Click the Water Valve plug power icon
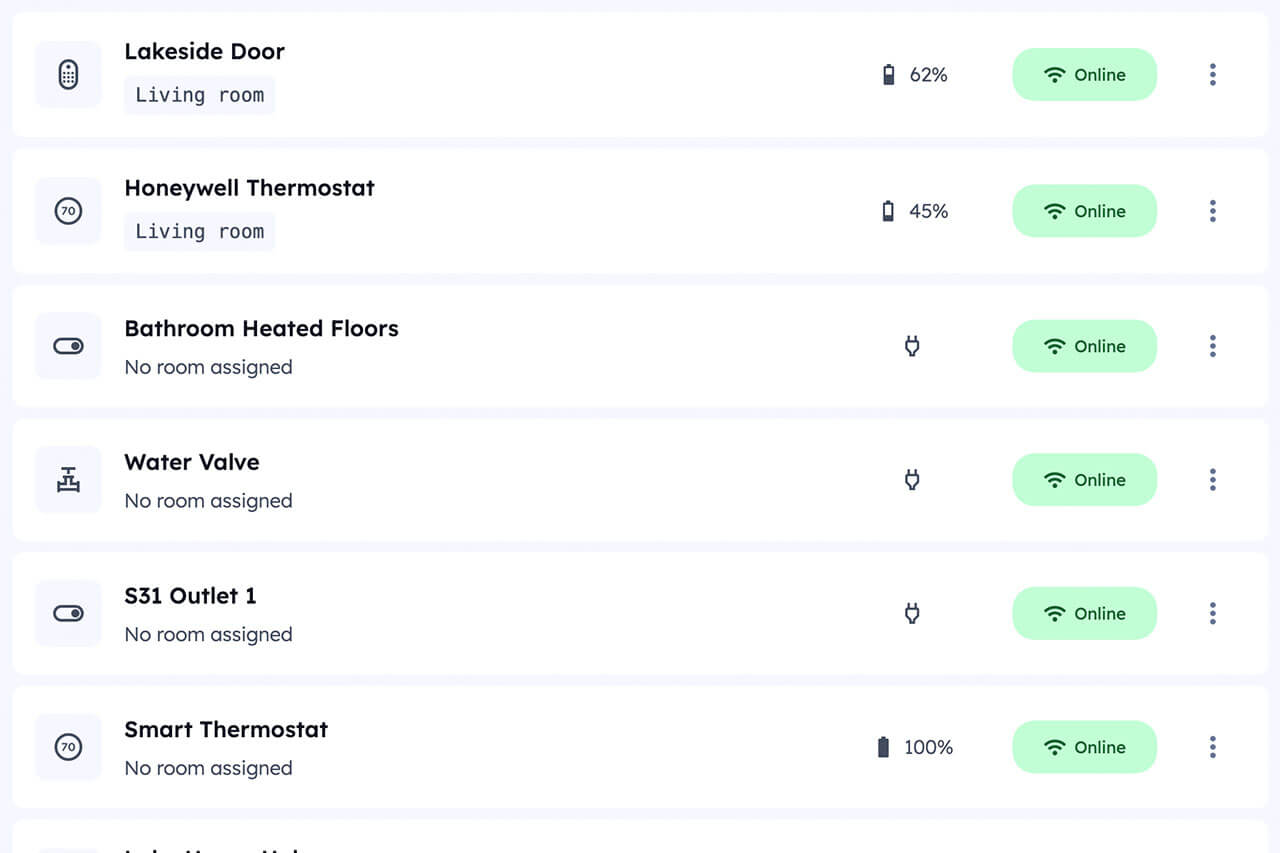 coord(912,480)
